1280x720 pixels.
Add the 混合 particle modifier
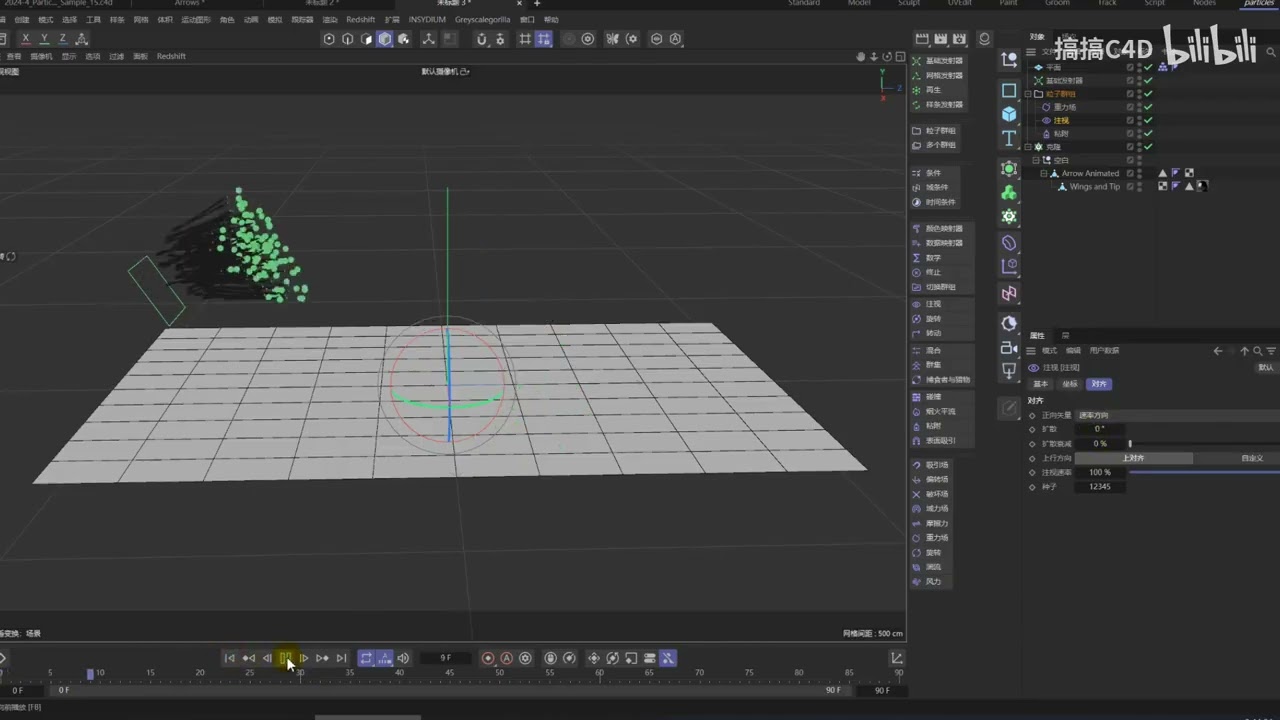pyautogui.click(x=928, y=350)
